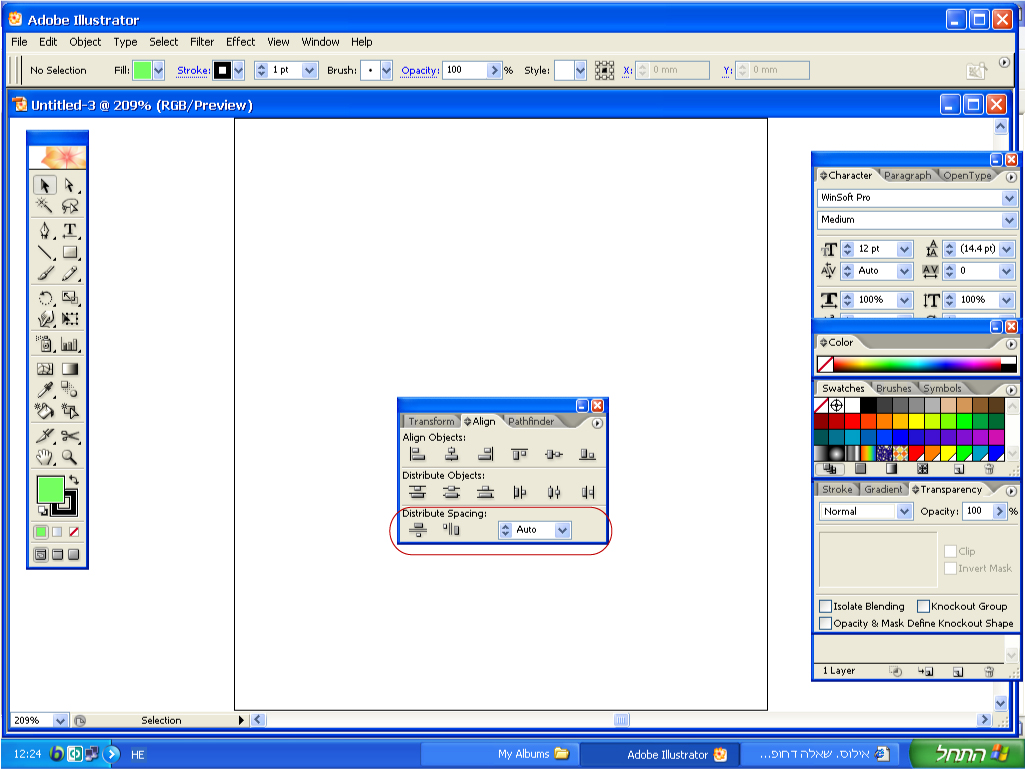Open the Distribute Spacing Auto dropdown
The width and height of the screenshot is (1025, 769).
coord(562,530)
